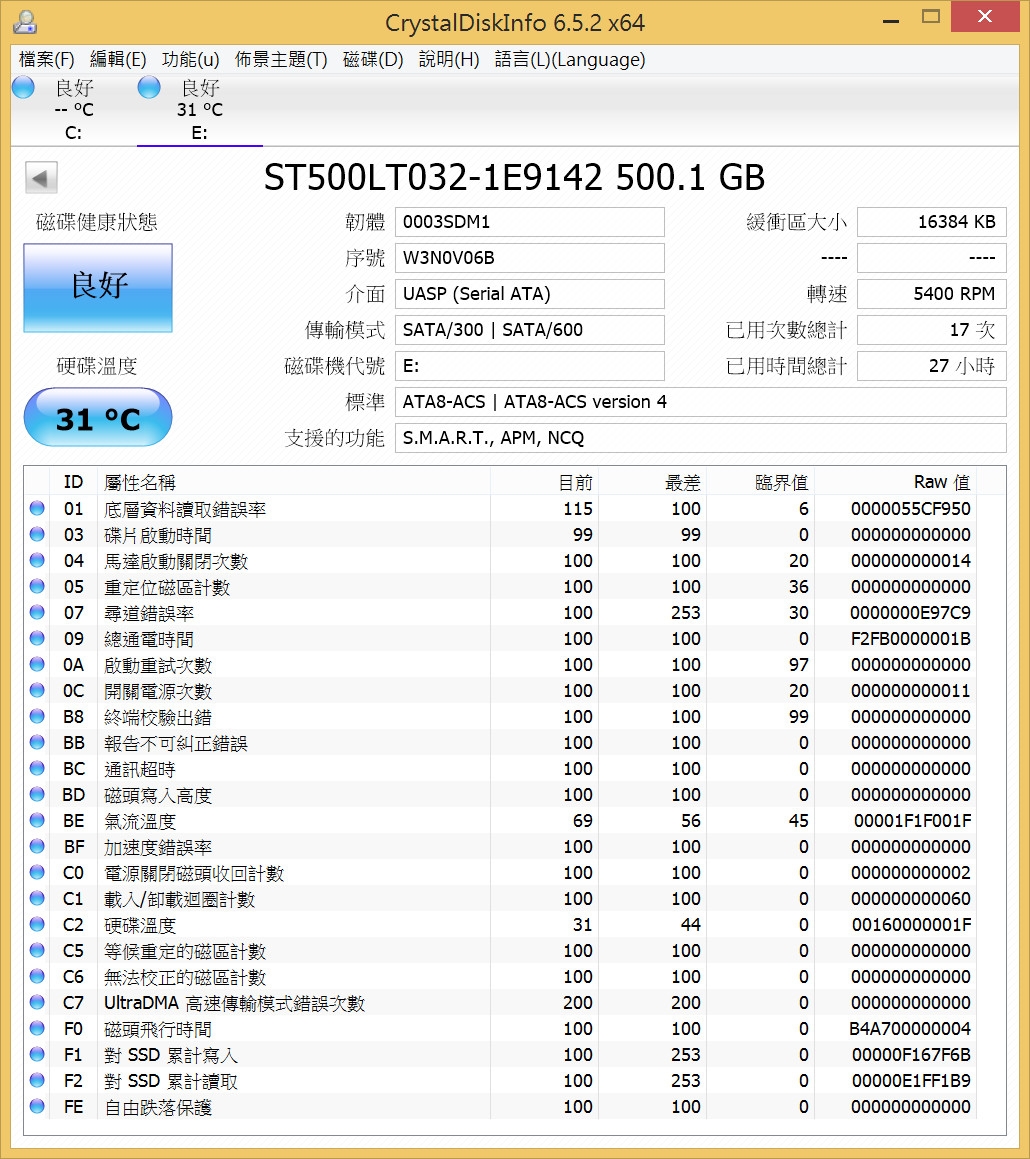1030x1159 pixels.
Task: Click status icon for attribute C5
Action: [x=37, y=951]
